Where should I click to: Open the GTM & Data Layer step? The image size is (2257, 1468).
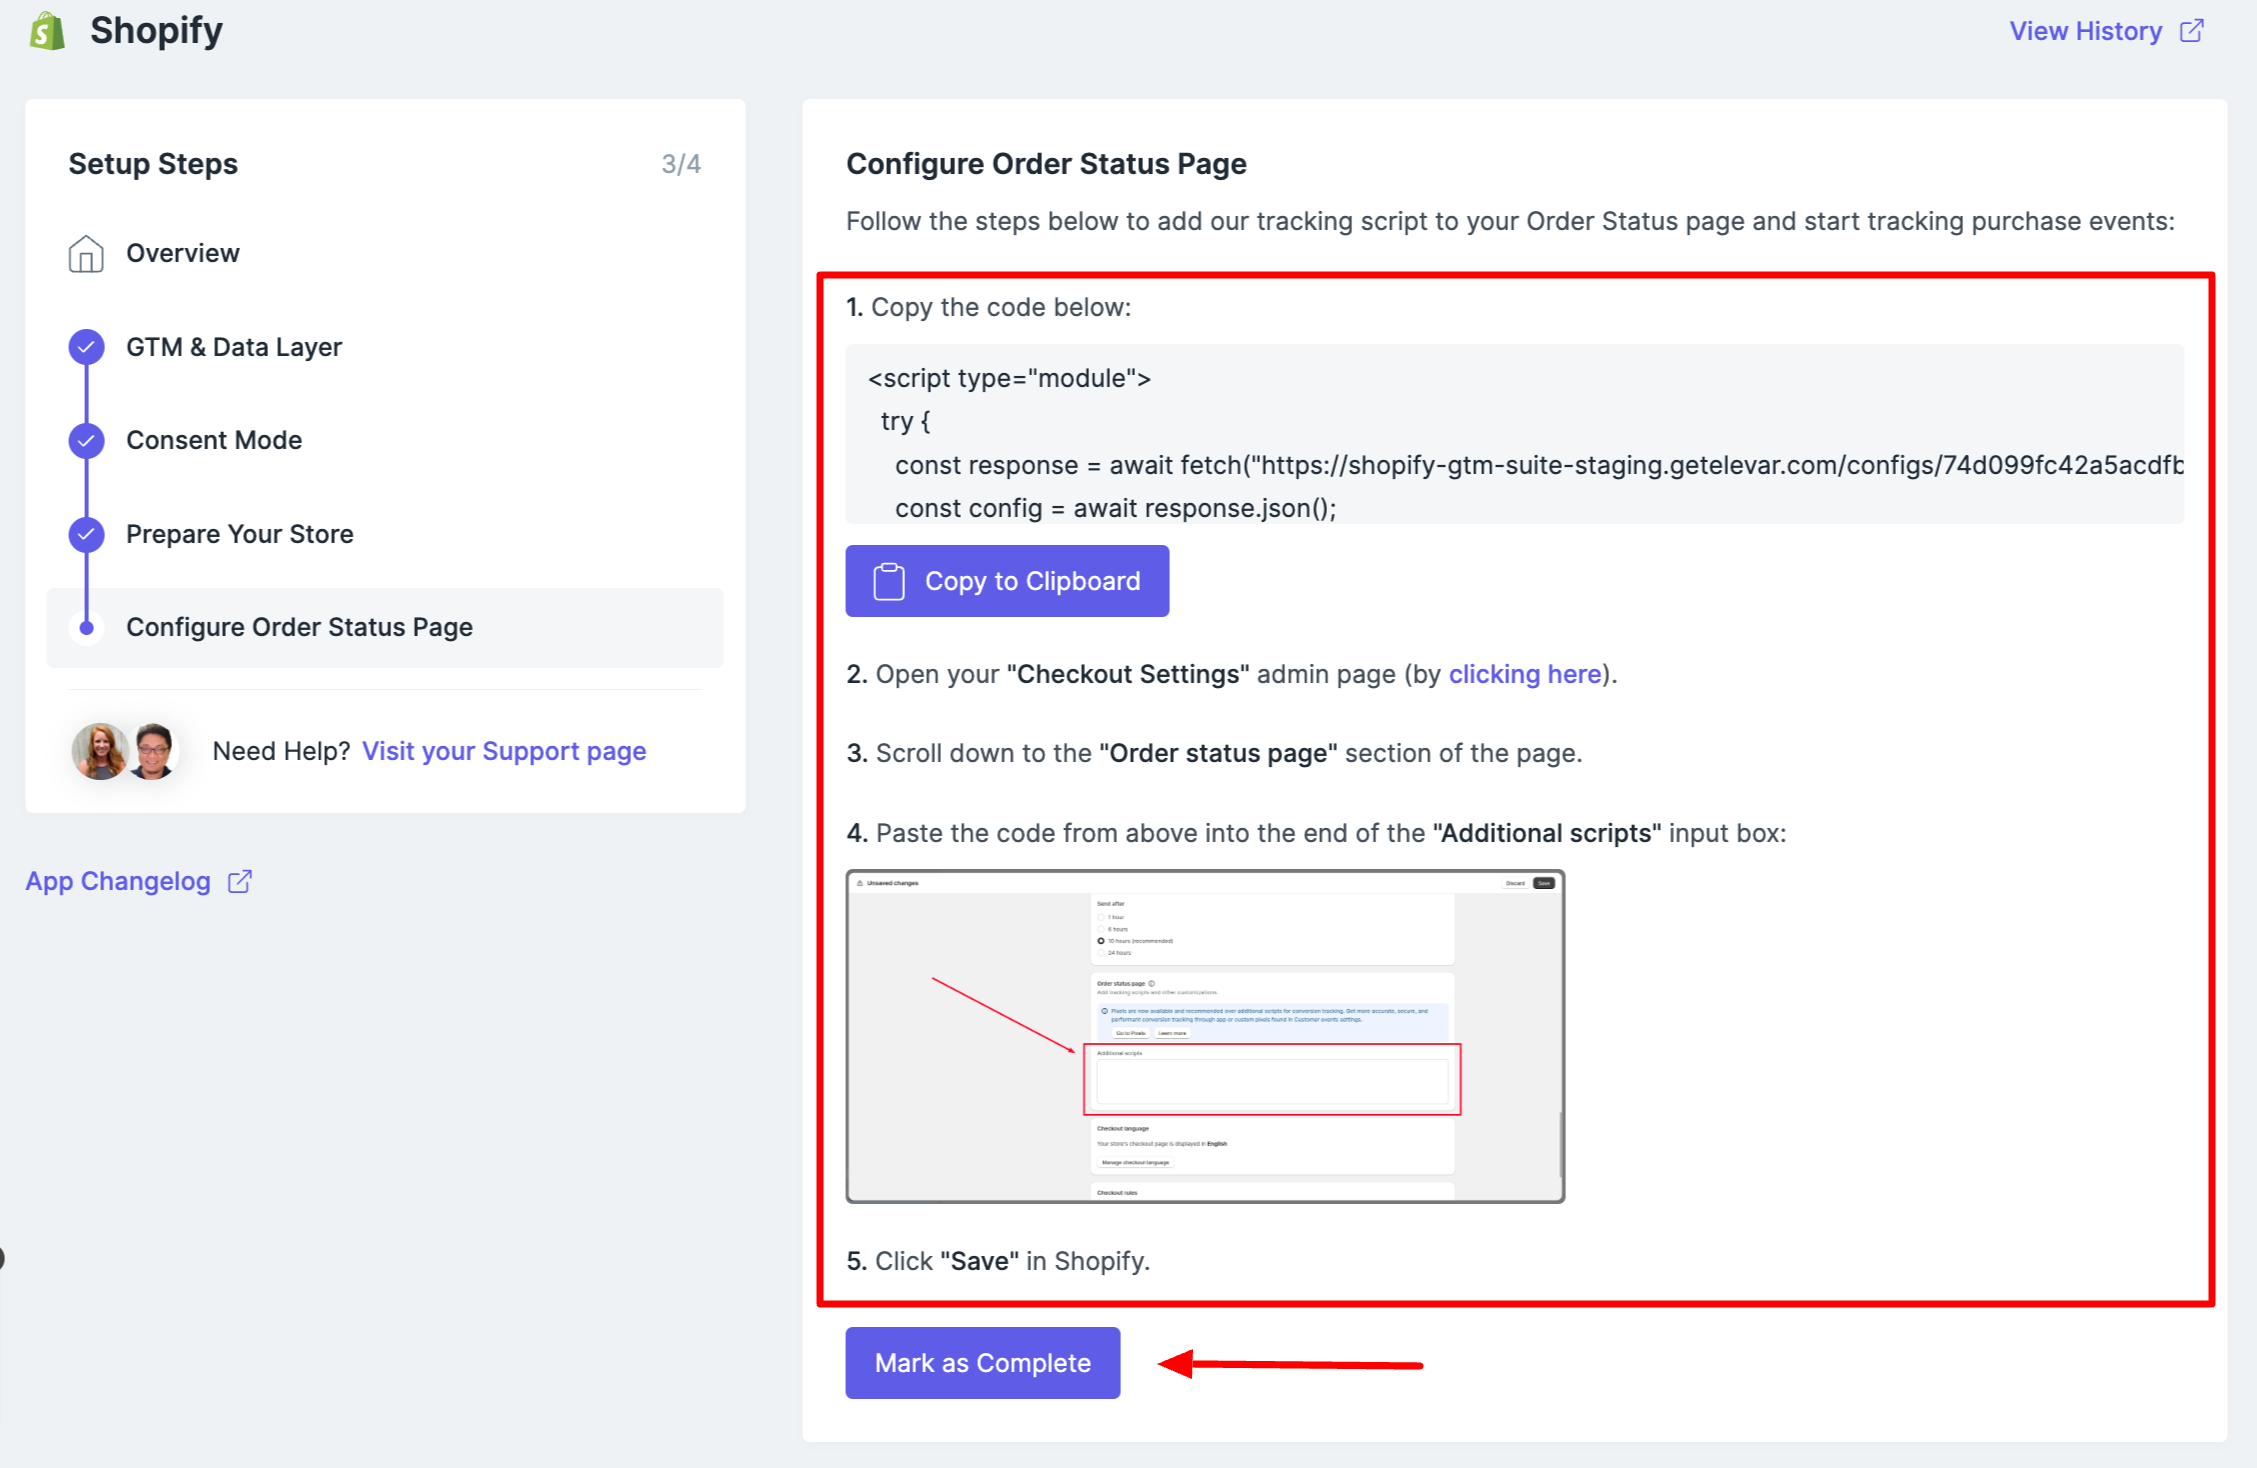click(234, 347)
